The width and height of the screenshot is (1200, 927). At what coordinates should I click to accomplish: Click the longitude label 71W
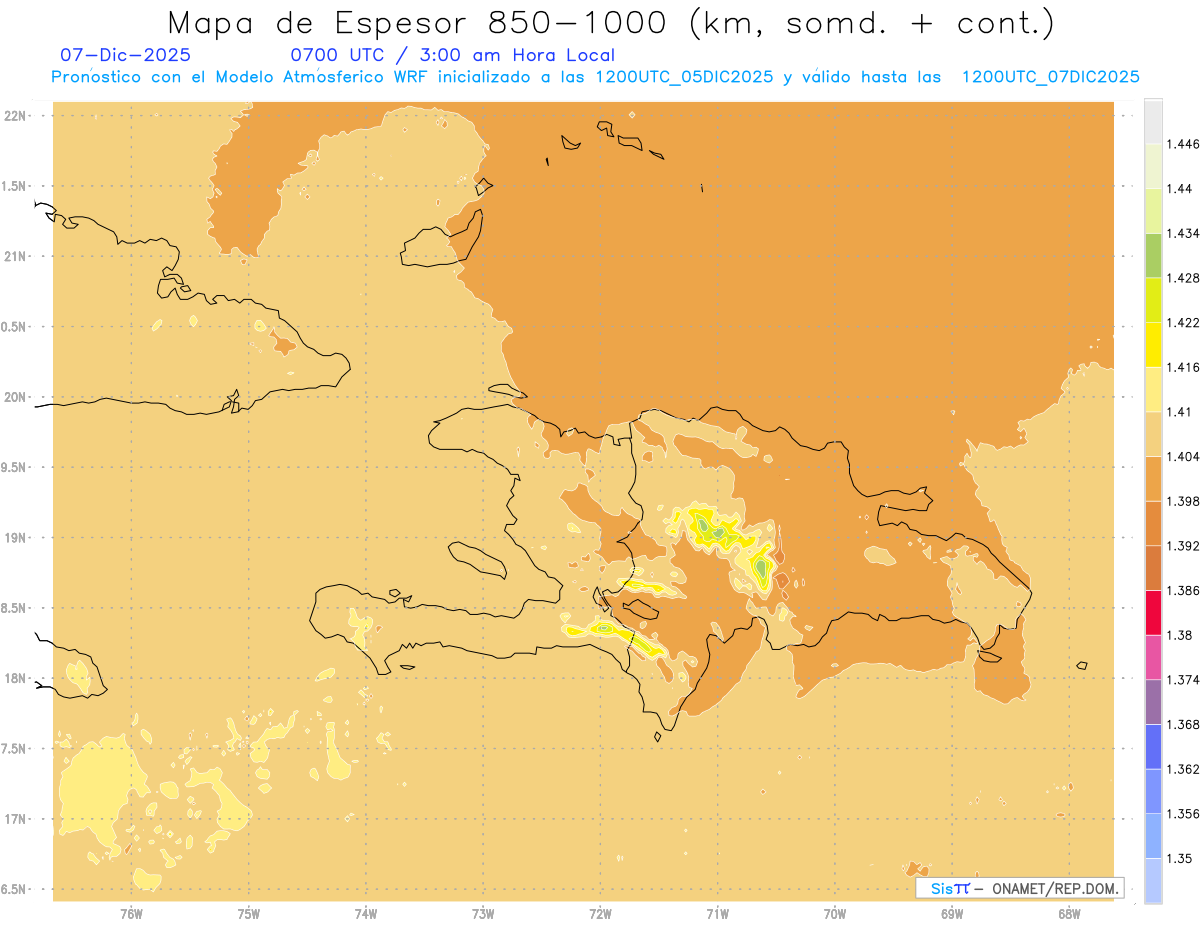pos(717,913)
